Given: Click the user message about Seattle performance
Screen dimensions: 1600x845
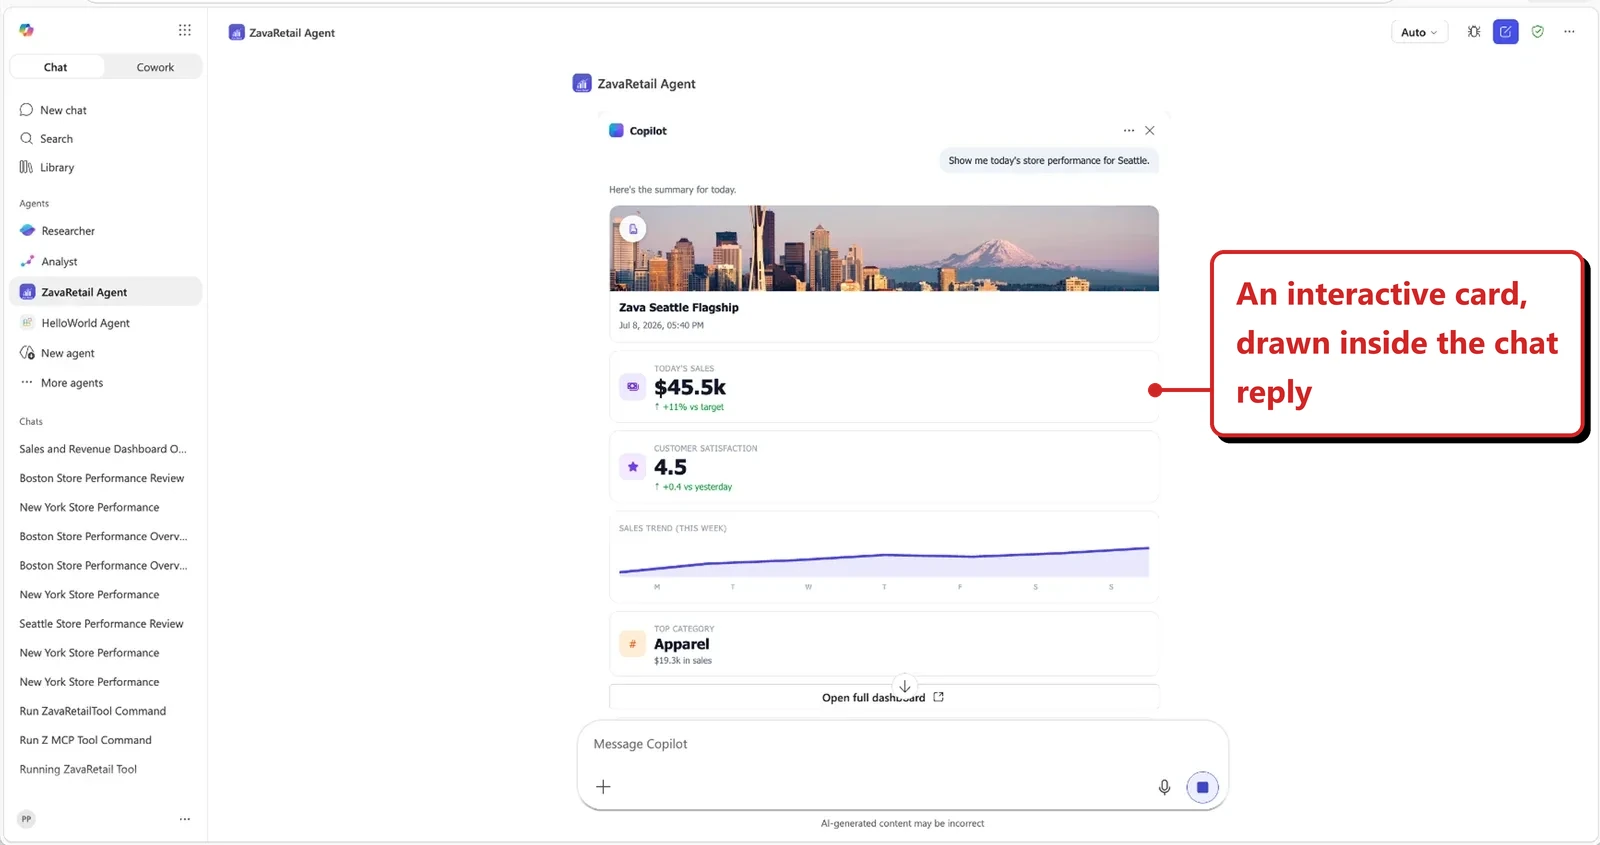Looking at the screenshot, I should pos(1049,160).
